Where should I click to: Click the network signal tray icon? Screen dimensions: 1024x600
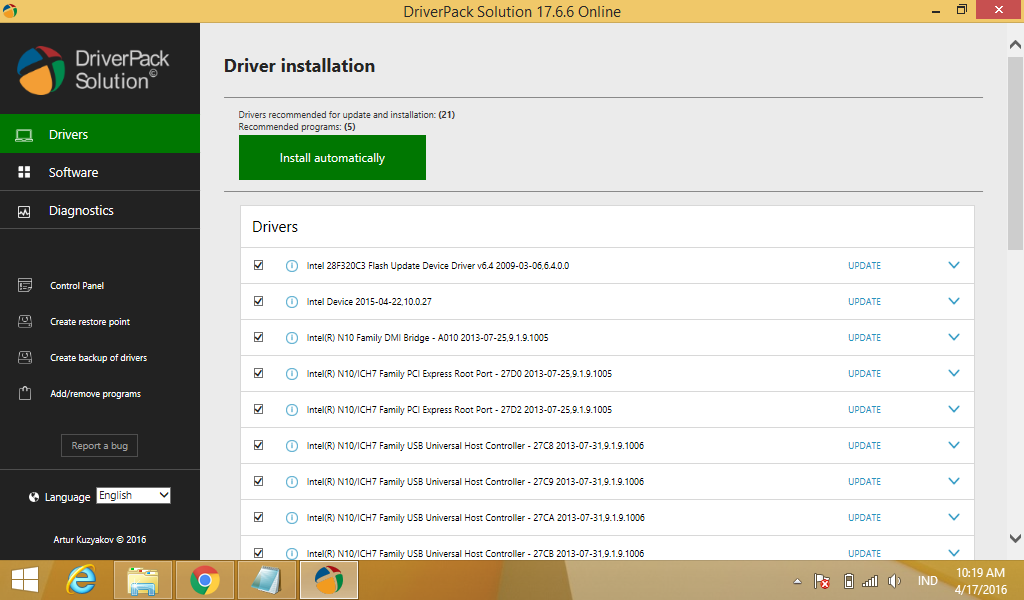[x=870, y=581]
